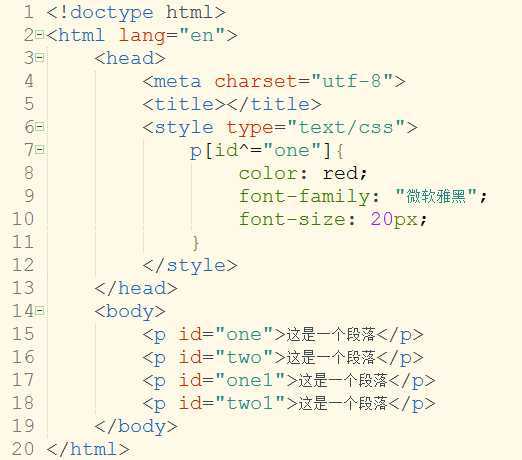
Task: Click the p[id^="one"] selector
Action: [x=261, y=150]
